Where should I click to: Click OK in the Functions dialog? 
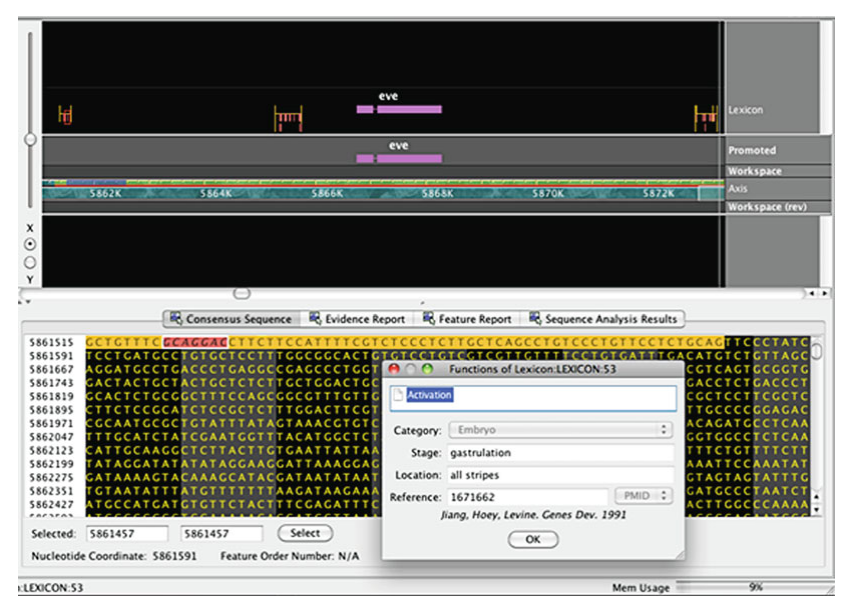(x=533, y=539)
